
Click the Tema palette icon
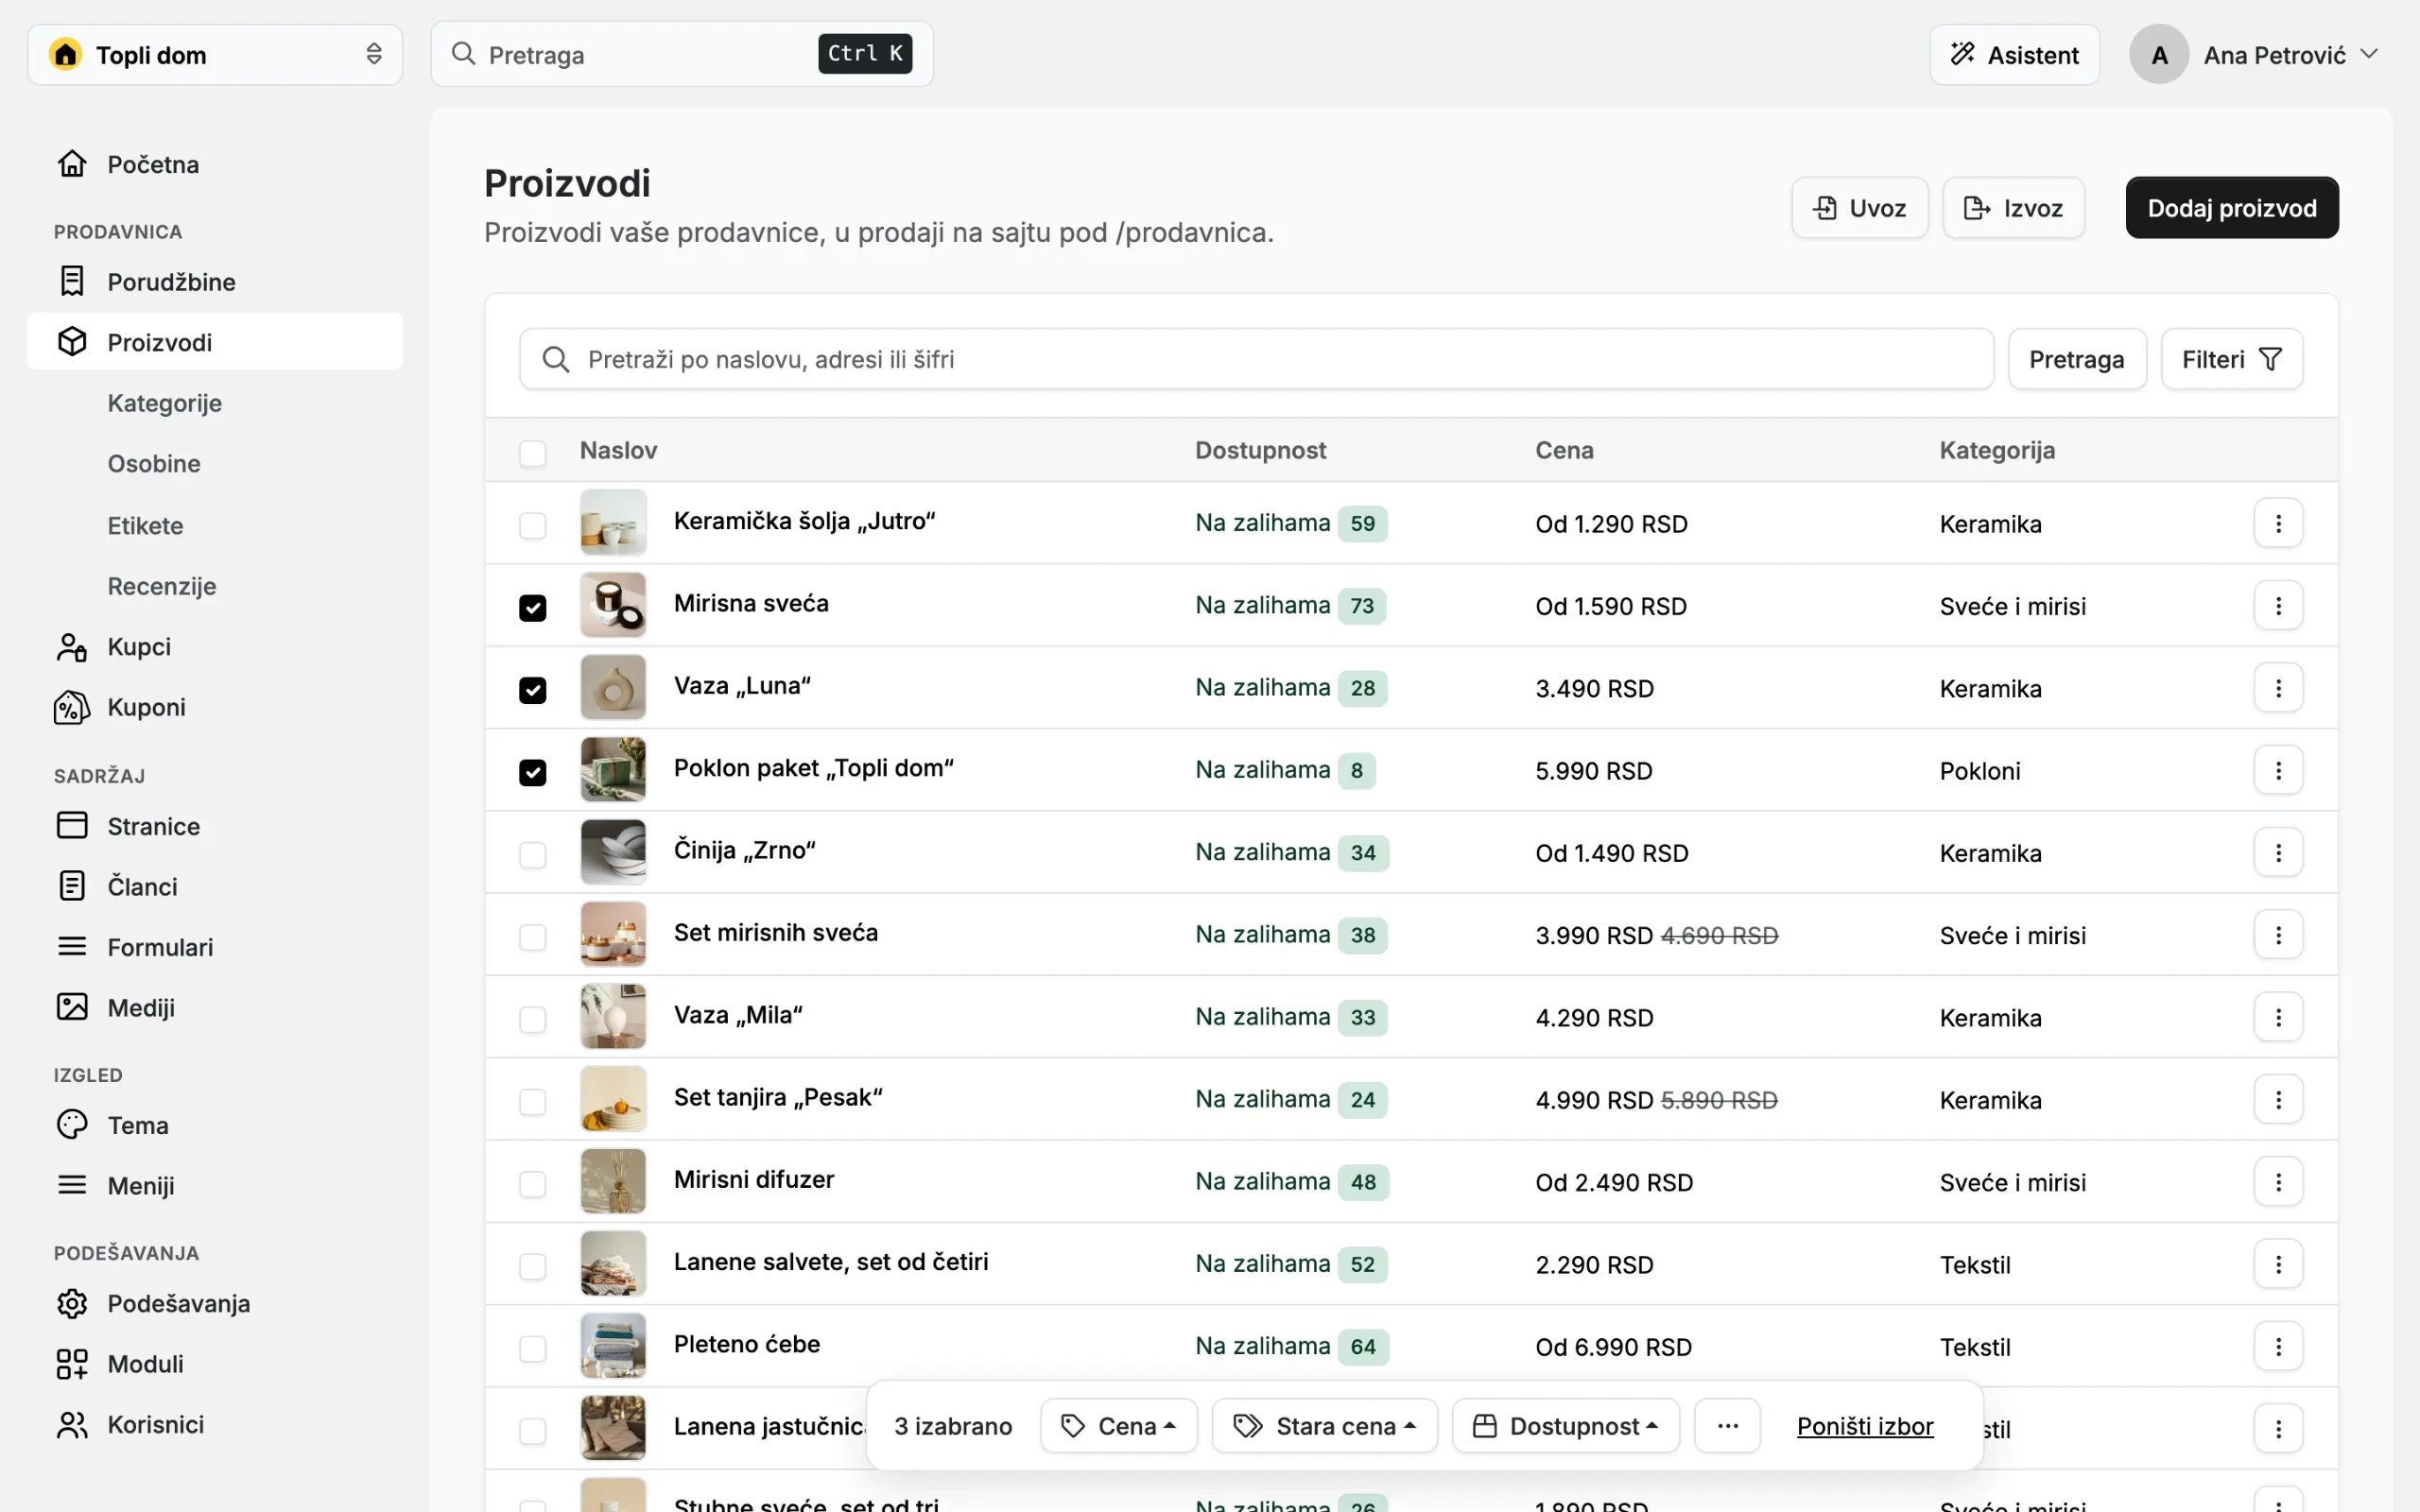point(72,1125)
